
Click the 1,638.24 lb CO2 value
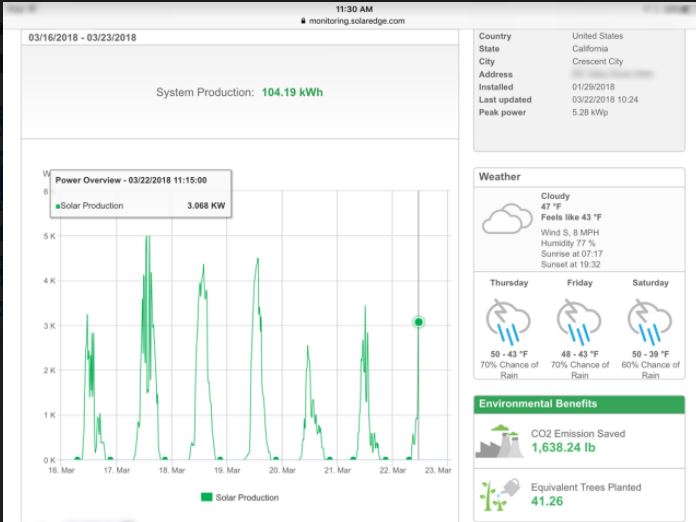pyautogui.click(x=565, y=450)
